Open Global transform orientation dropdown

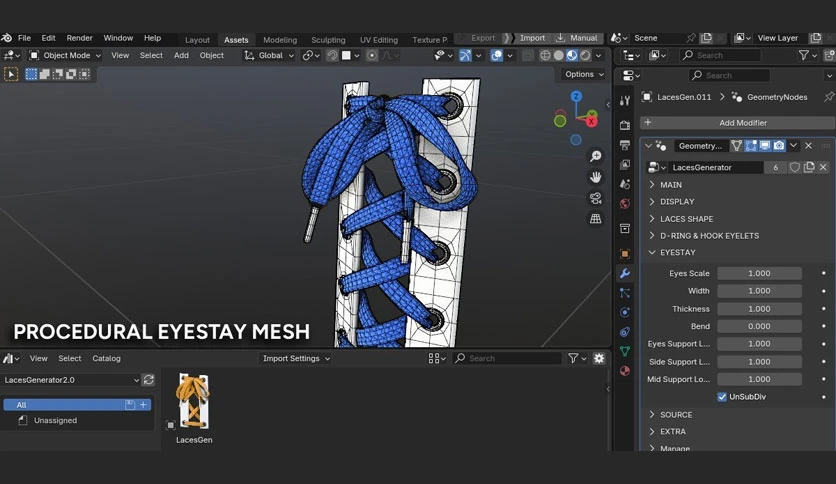pyautogui.click(x=269, y=55)
